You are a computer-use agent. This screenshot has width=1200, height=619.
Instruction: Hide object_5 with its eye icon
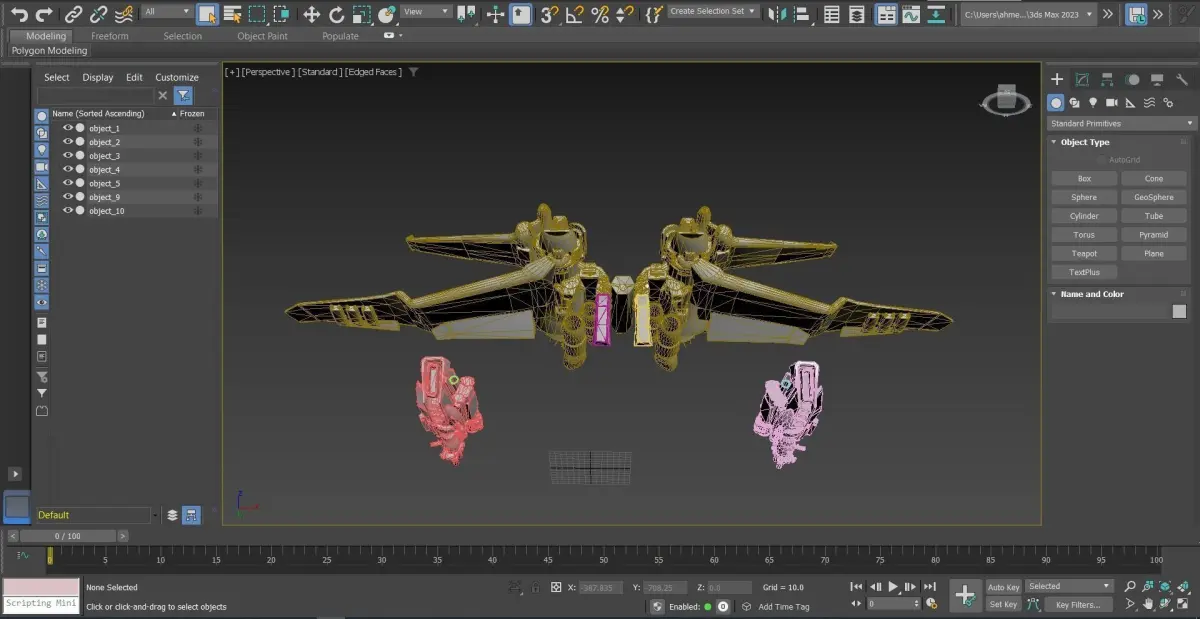(68, 183)
